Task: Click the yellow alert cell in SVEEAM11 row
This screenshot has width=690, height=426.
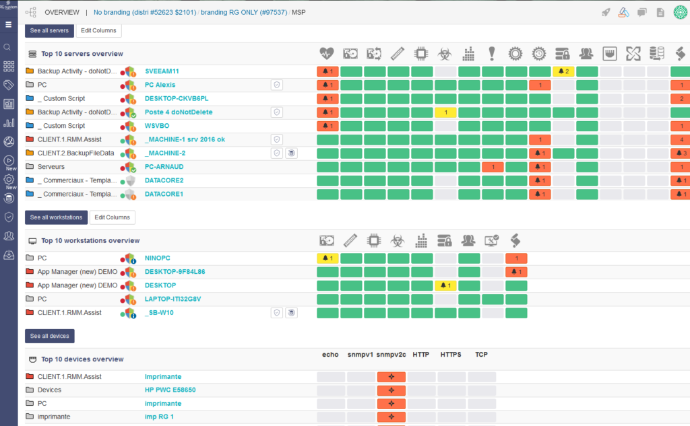Action: click(564, 72)
